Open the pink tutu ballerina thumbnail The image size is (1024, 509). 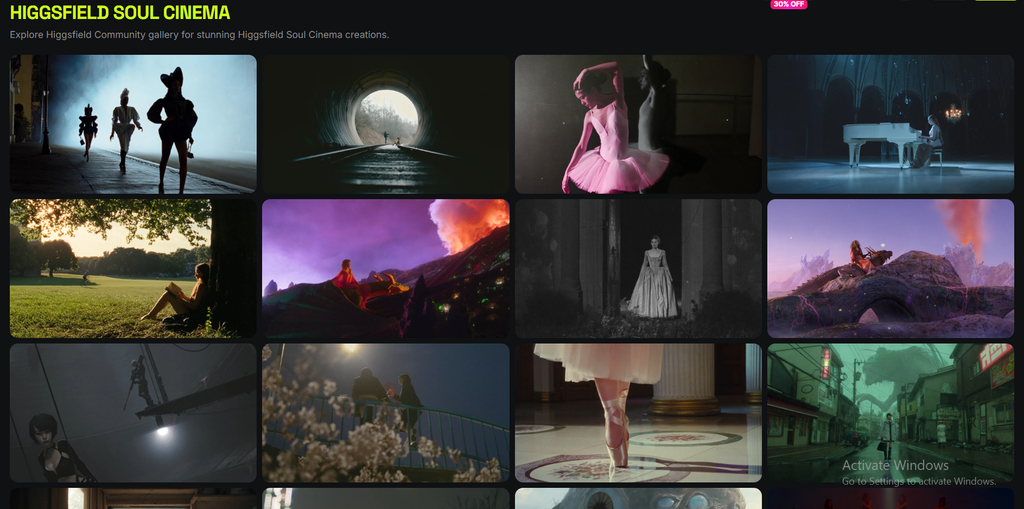coord(638,124)
